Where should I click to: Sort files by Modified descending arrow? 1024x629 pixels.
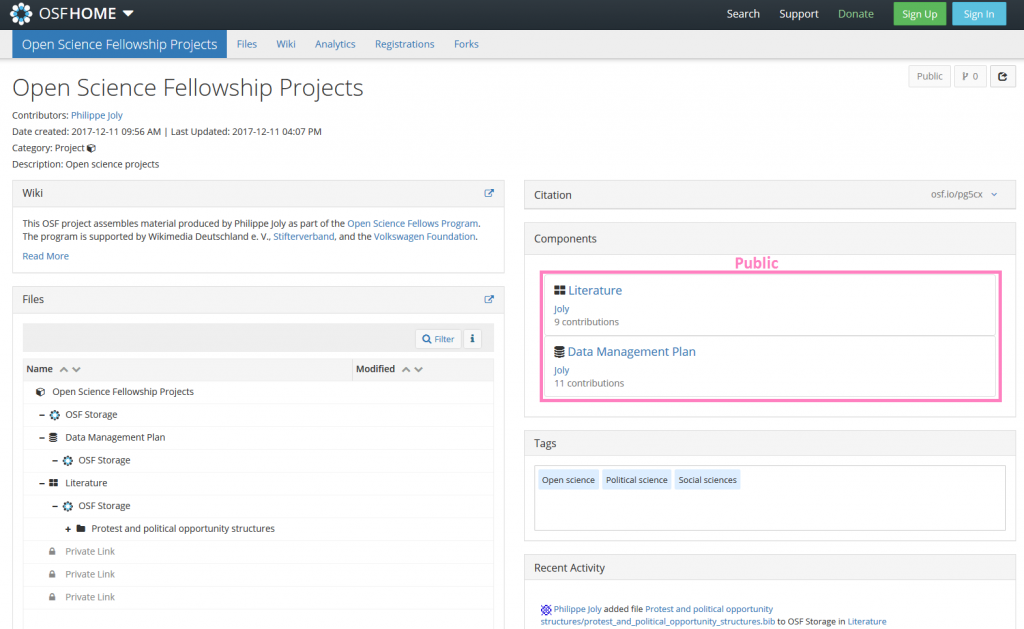click(418, 369)
